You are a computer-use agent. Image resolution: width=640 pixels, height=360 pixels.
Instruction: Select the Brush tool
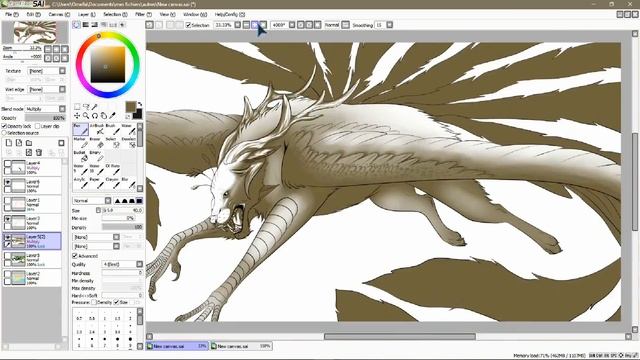pyautogui.click(x=113, y=129)
